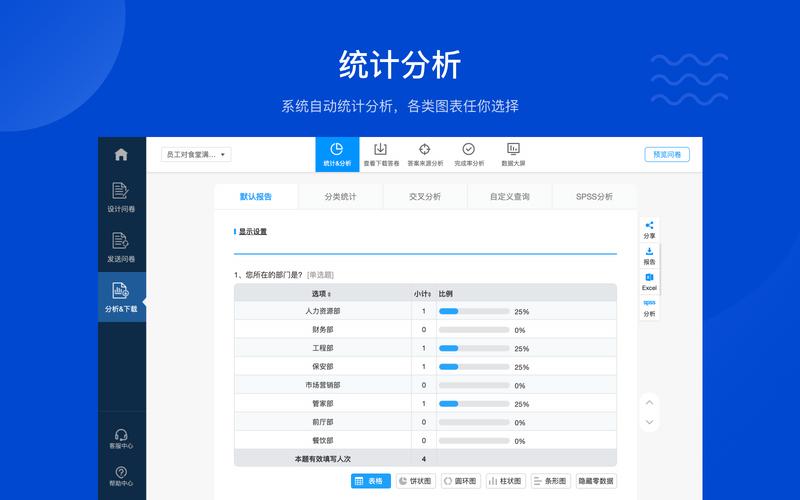Select the SPSS分析 tab
Image resolution: width=800 pixels, height=500 pixels.
tap(594, 196)
